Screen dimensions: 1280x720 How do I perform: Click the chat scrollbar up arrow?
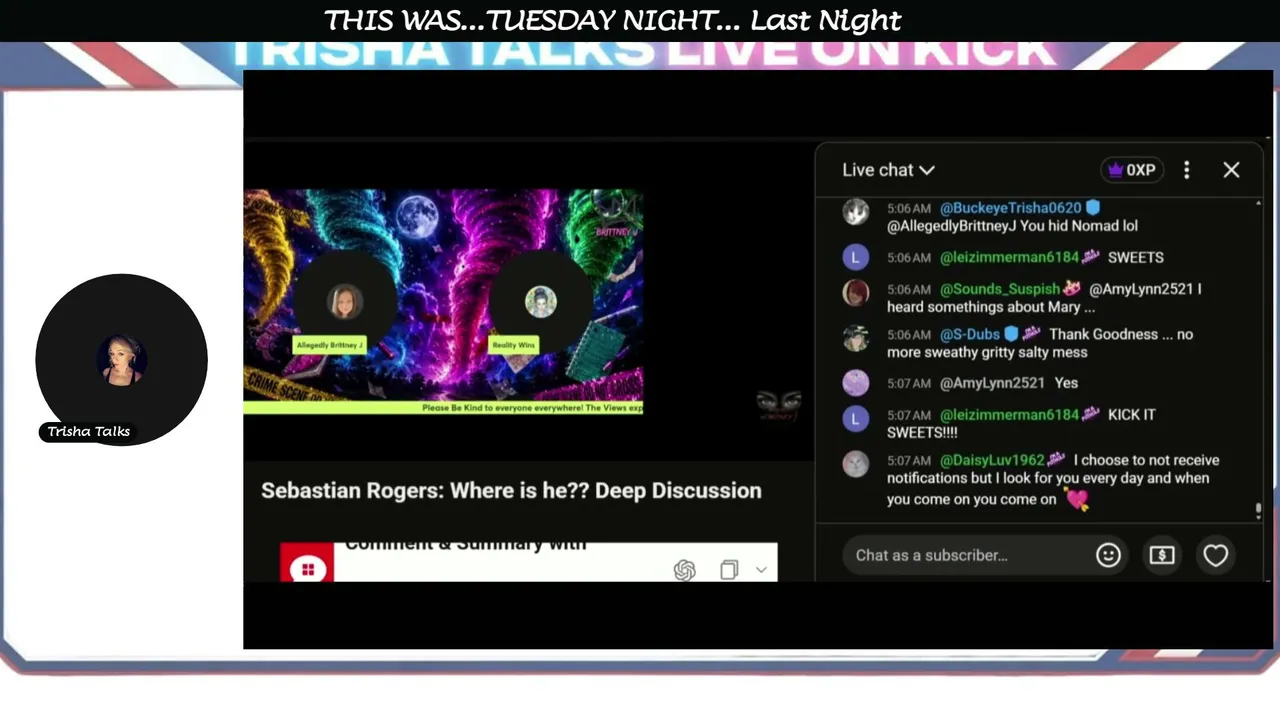(1258, 204)
